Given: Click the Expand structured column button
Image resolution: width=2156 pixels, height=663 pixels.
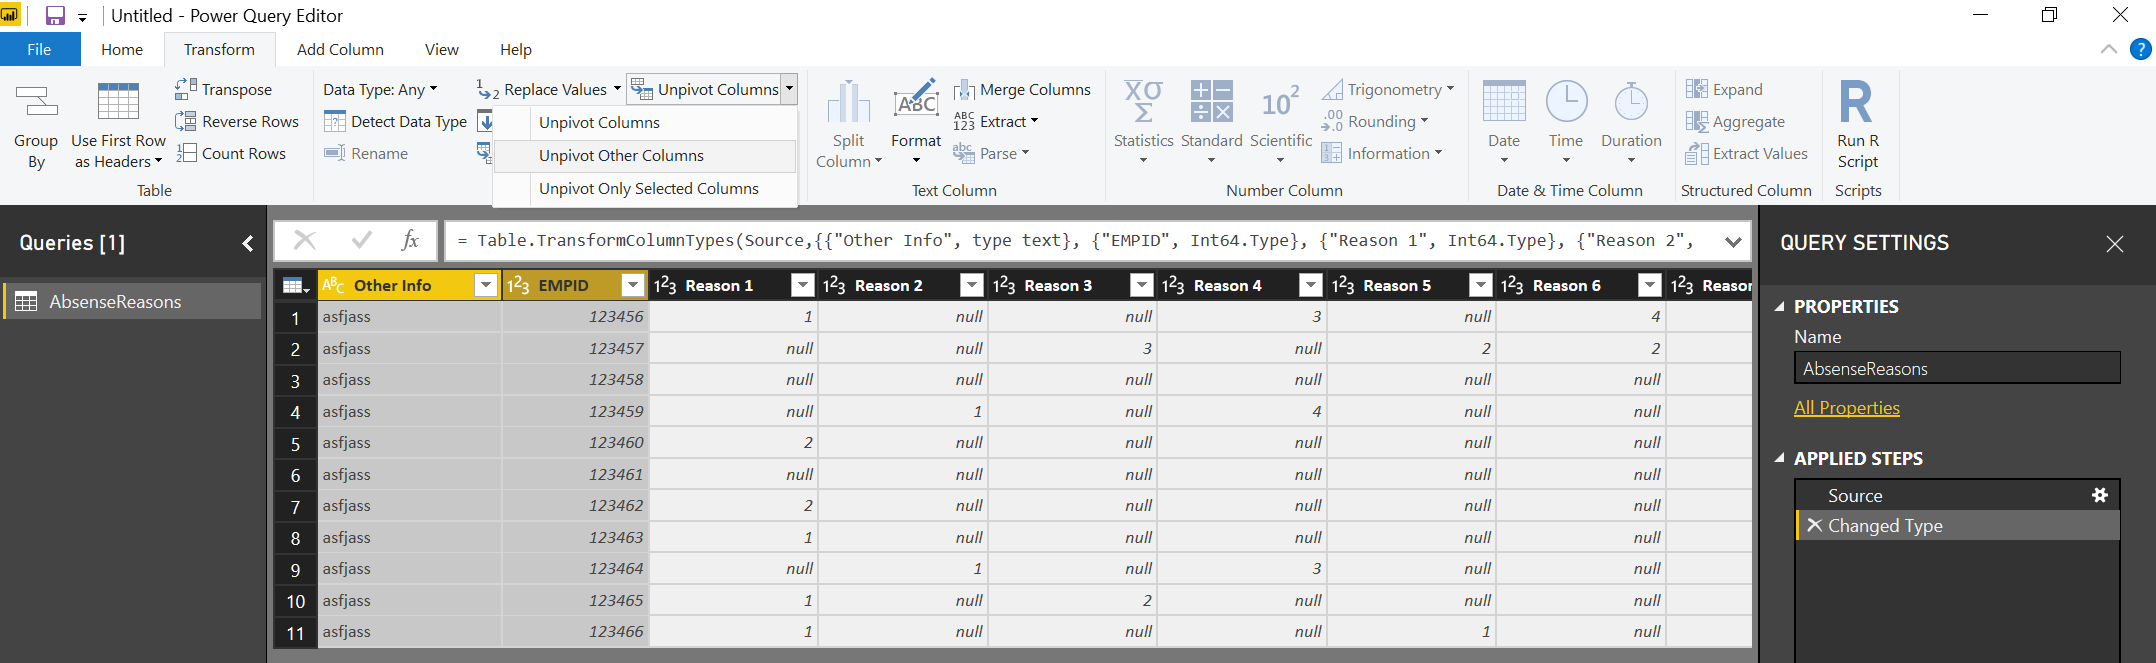Looking at the screenshot, I should click(1724, 89).
